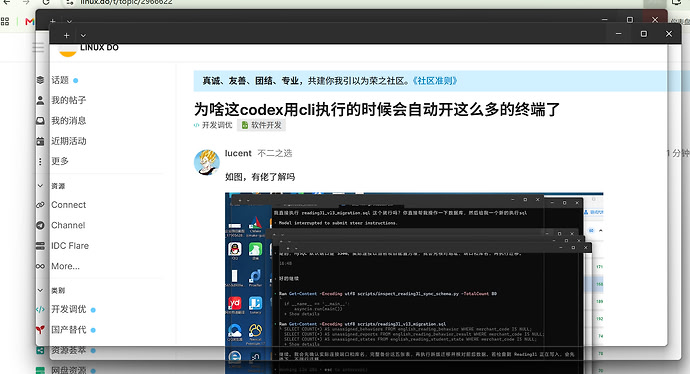Click the topic title 为啥这codex用cli执行

pyautogui.click(x=377, y=109)
